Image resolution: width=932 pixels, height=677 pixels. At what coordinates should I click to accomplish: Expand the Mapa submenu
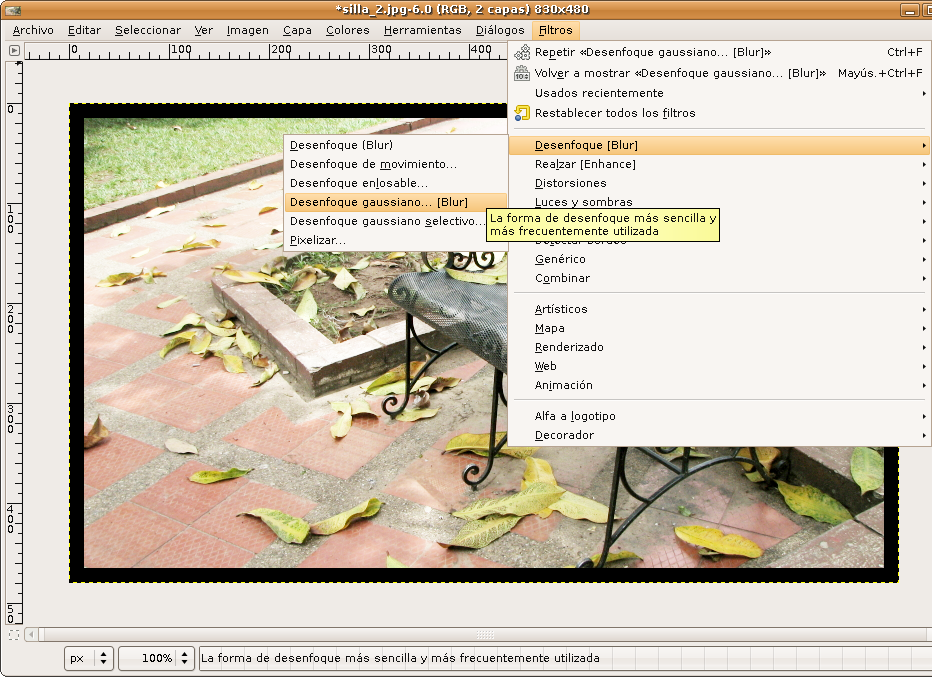(720, 328)
